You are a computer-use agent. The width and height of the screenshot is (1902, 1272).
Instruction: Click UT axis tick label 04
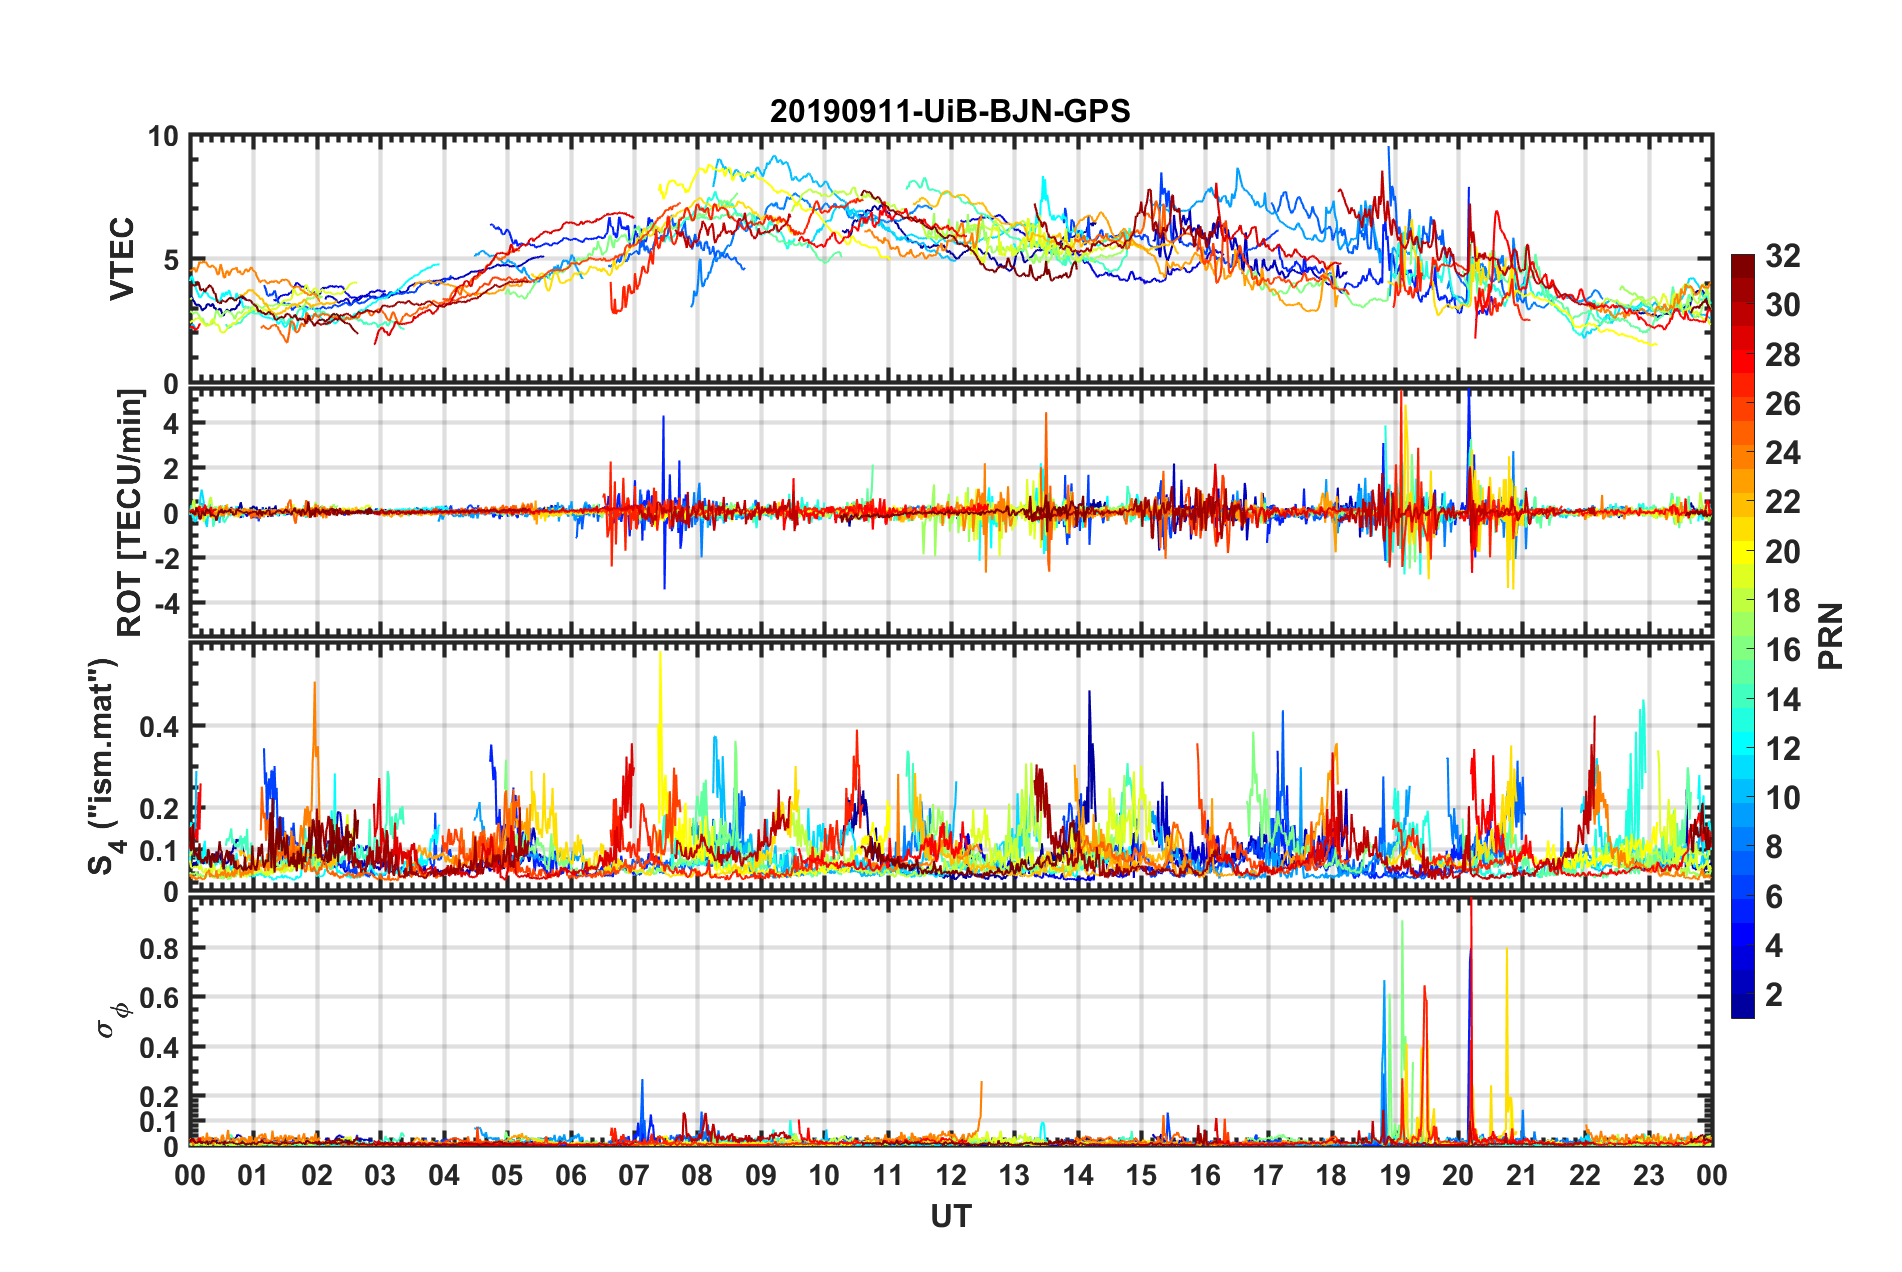[x=444, y=1175]
